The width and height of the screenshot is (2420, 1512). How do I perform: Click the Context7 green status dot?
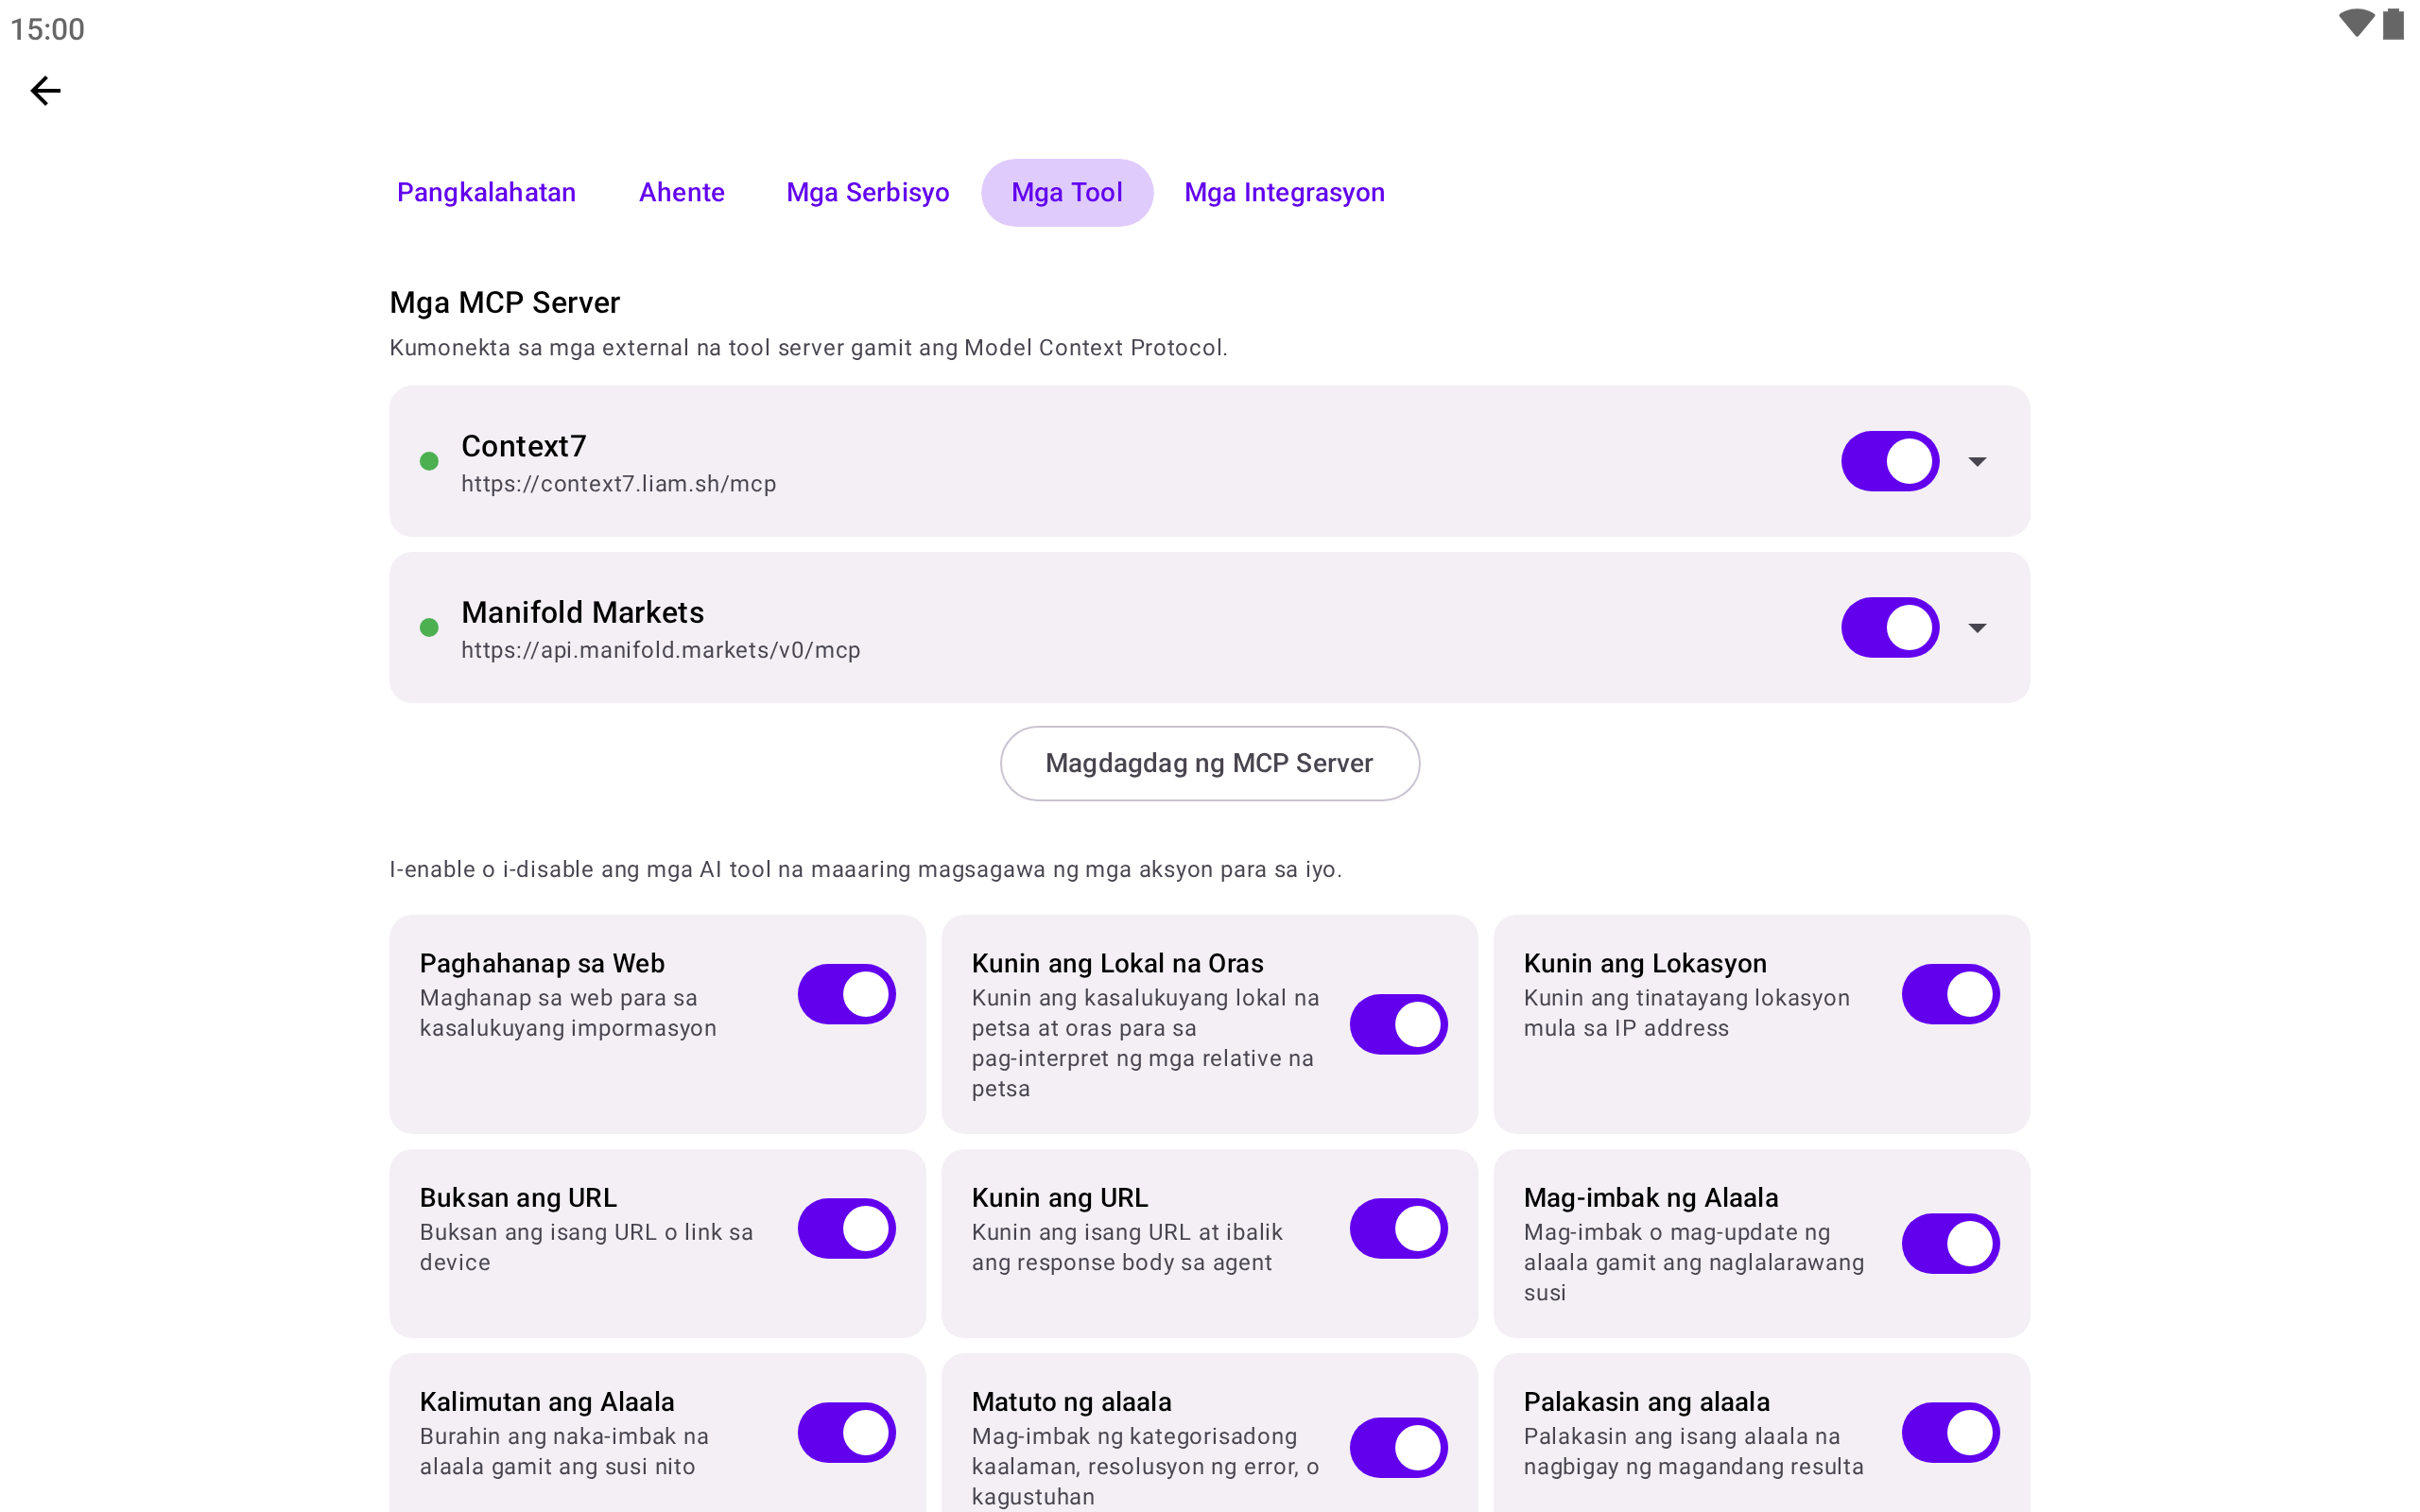coord(429,461)
